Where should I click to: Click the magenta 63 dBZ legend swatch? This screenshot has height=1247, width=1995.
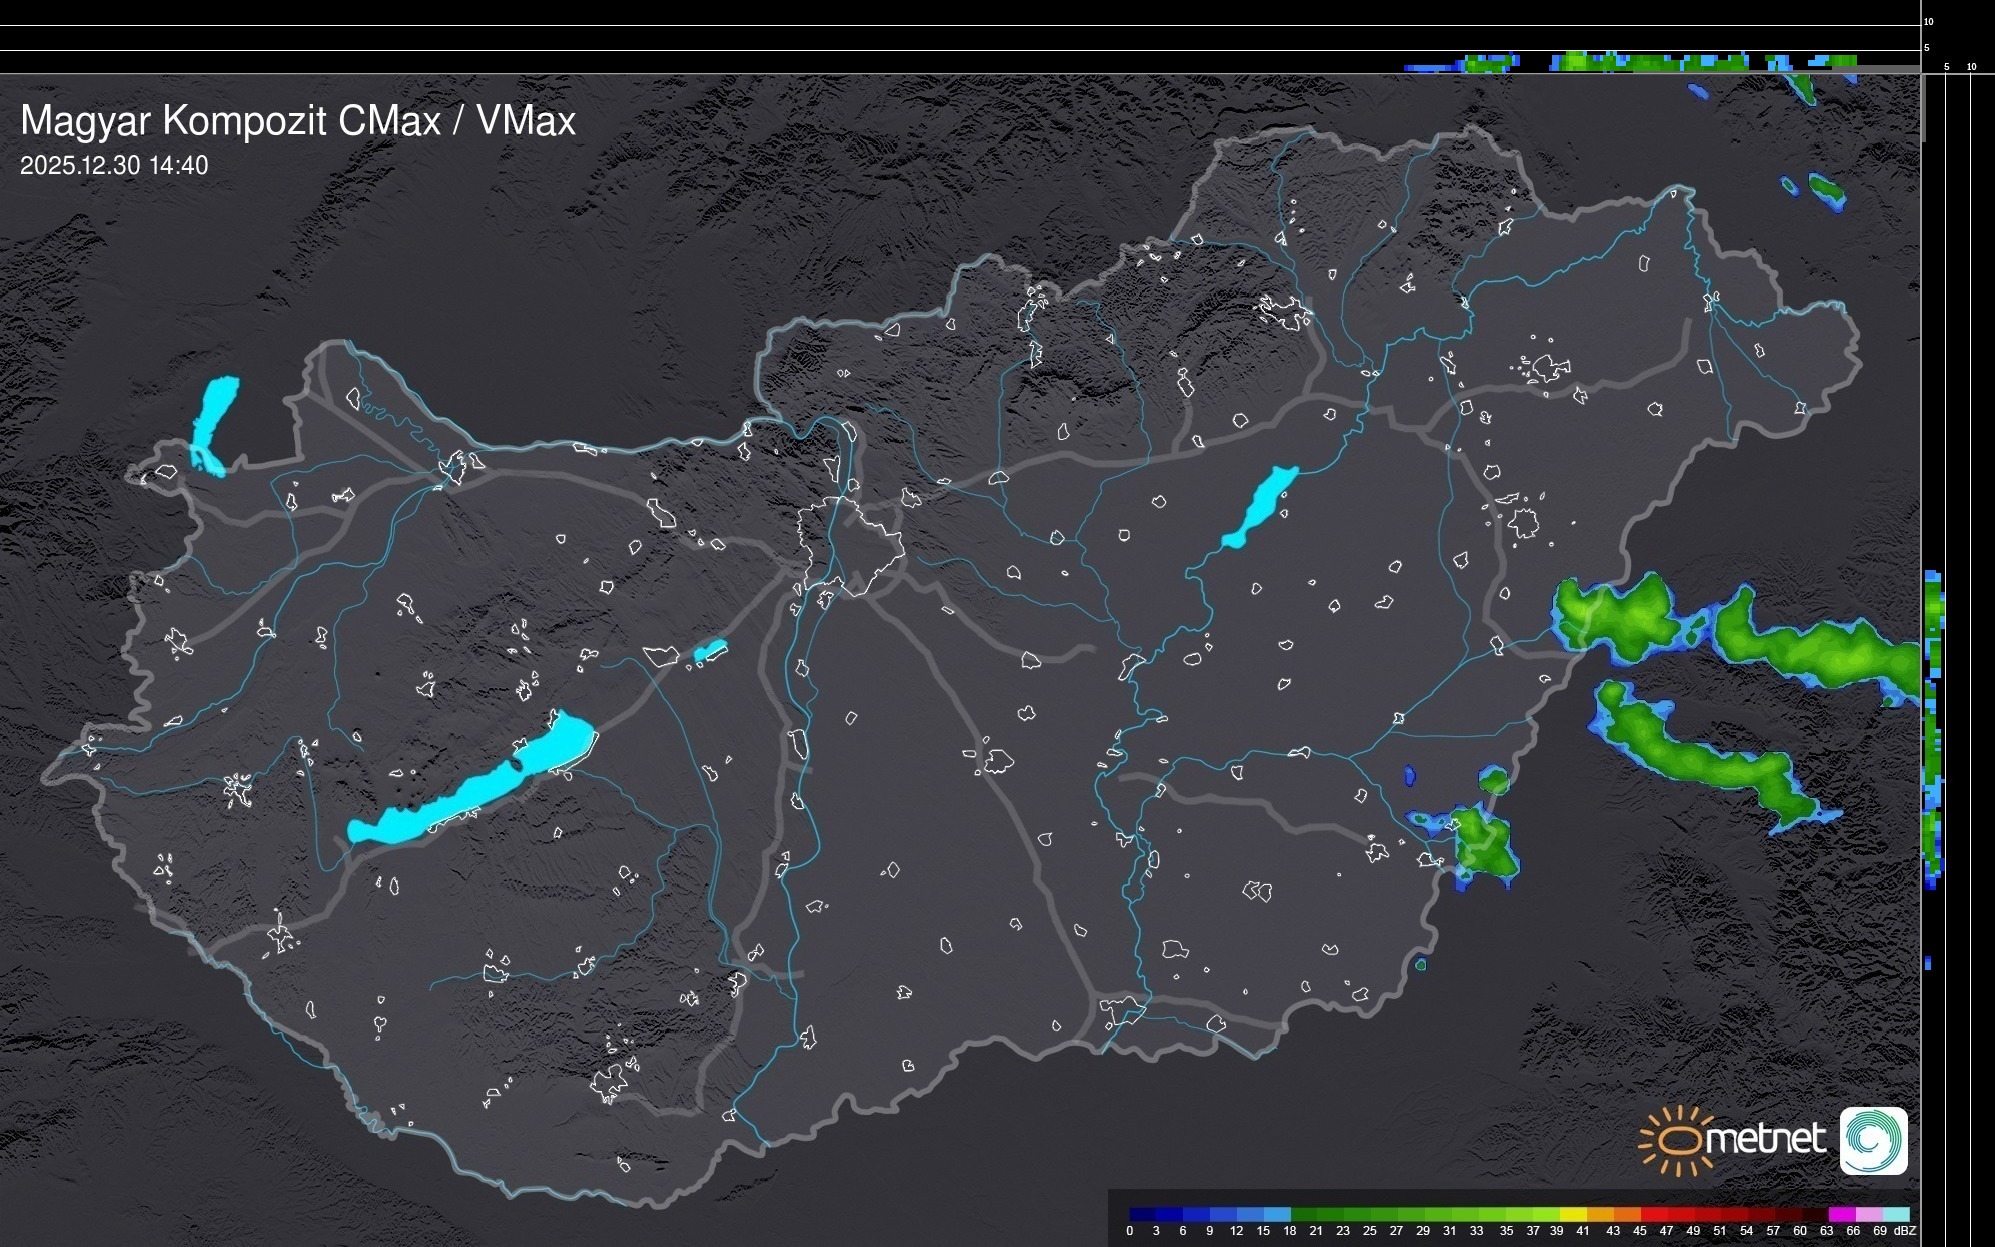1841,1214
